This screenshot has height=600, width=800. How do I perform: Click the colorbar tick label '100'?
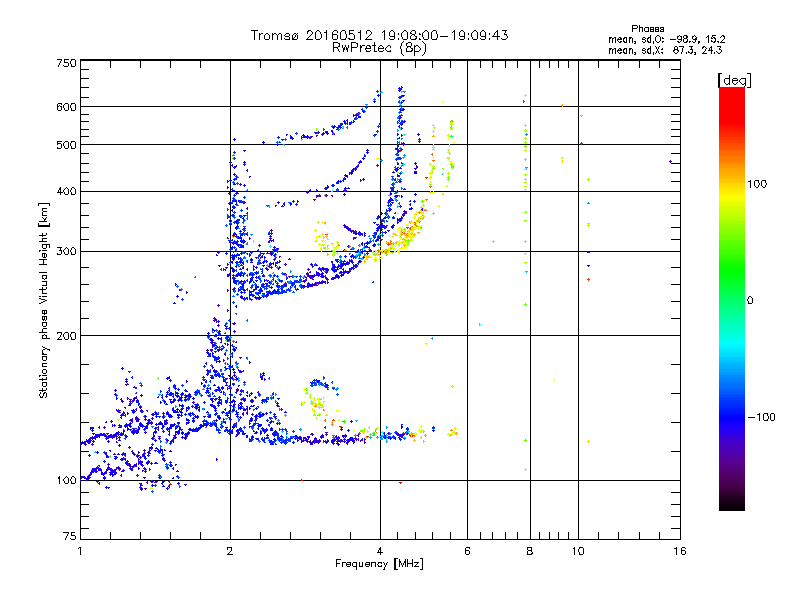tap(757, 184)
